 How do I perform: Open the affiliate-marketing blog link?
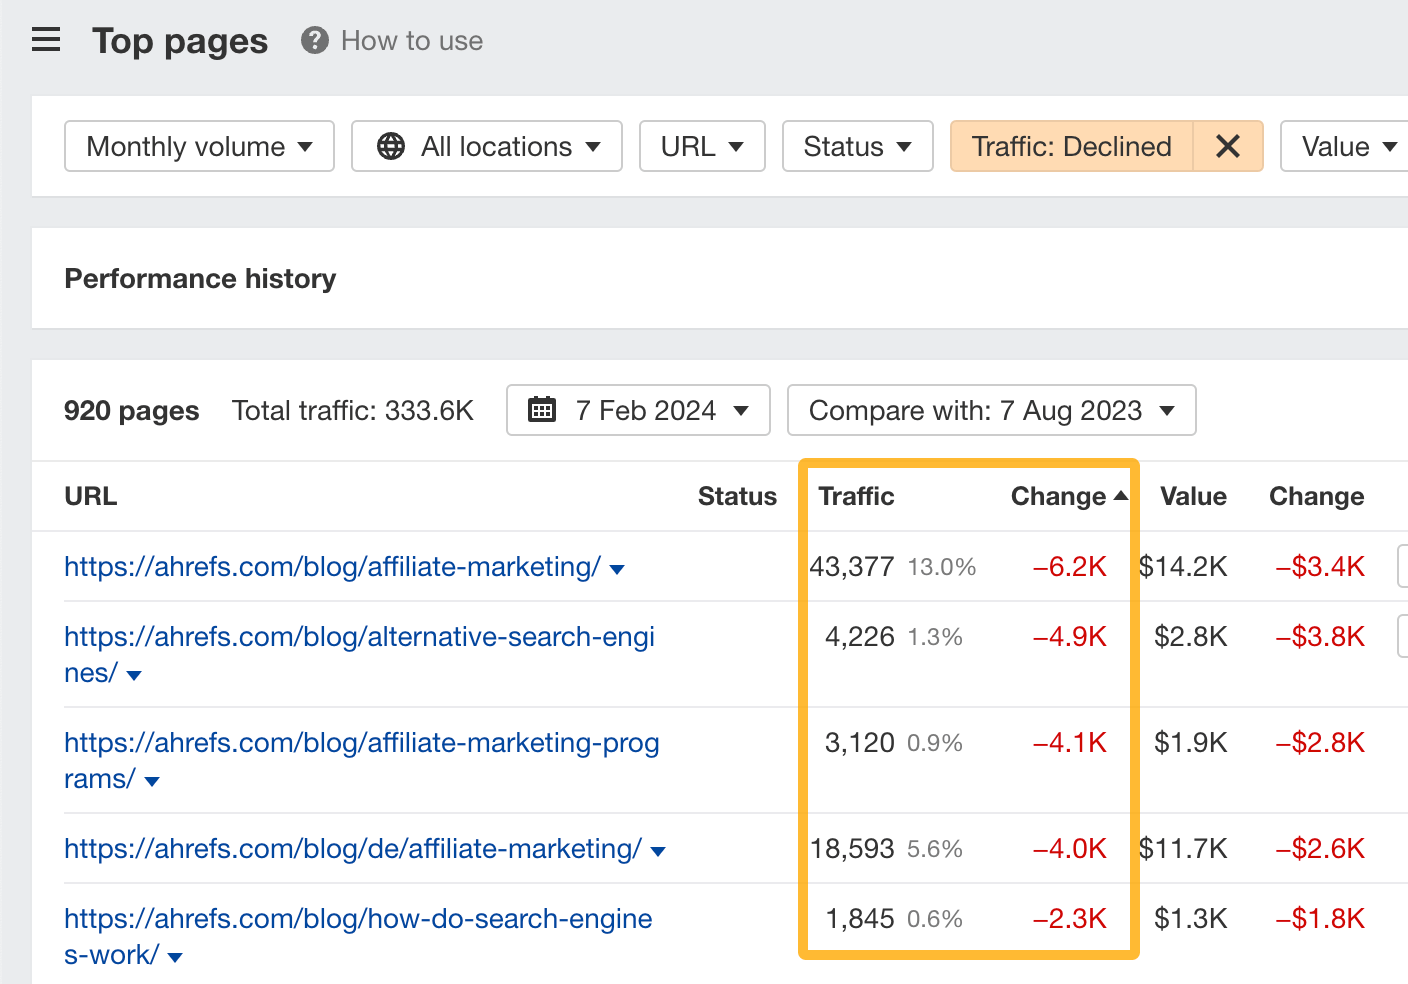click(x=328, y=567)
